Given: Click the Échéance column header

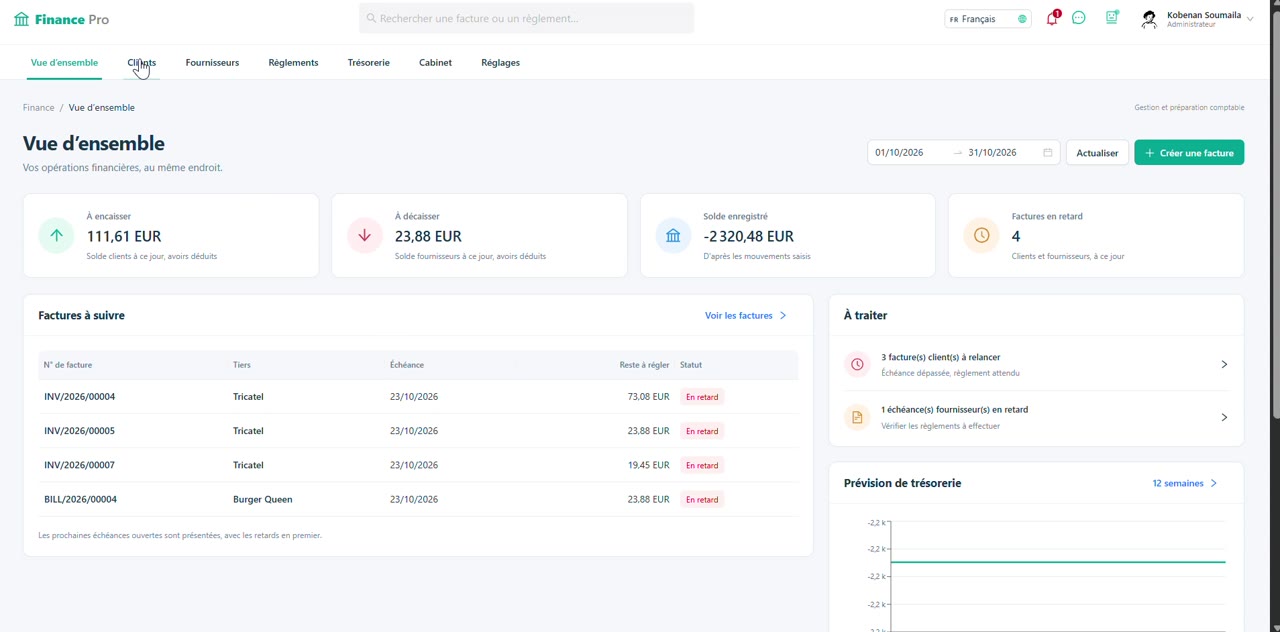Looking at the screenshot, I should pos(407,365).
